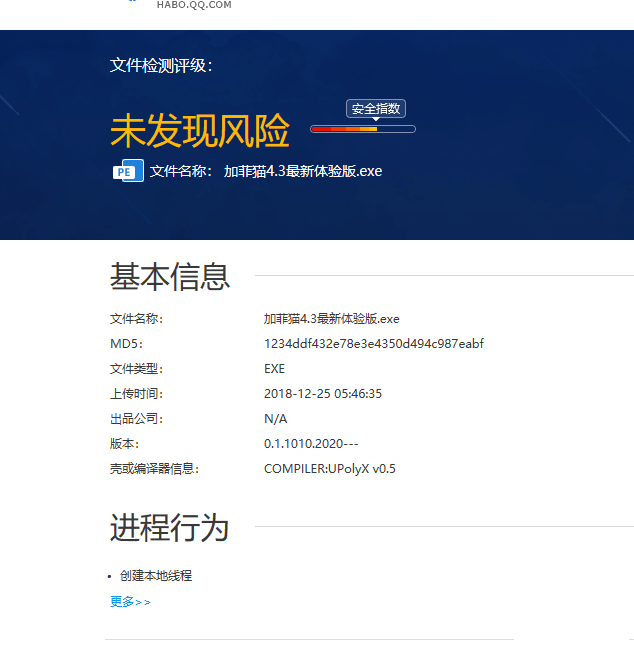Click the 进程行为 section heading
This screenshot has width=634, height=648.
click(x=170, y=528)
